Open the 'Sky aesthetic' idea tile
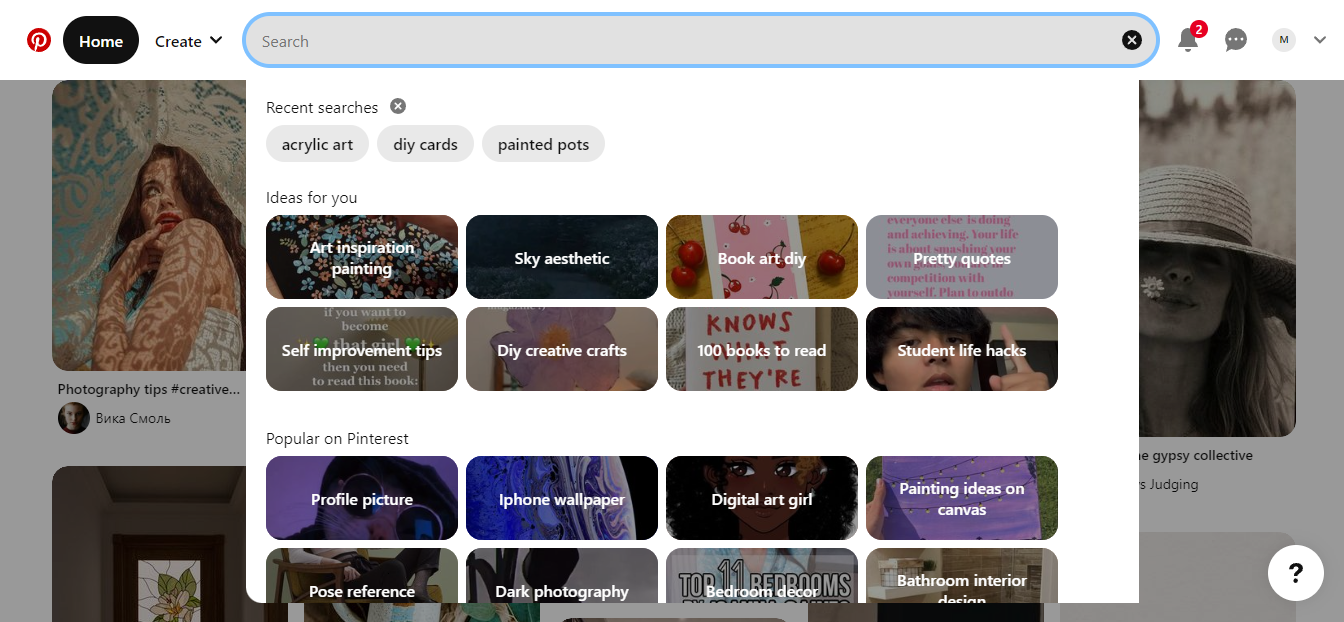Screen dimensions: 1344x622 [562, 258]
